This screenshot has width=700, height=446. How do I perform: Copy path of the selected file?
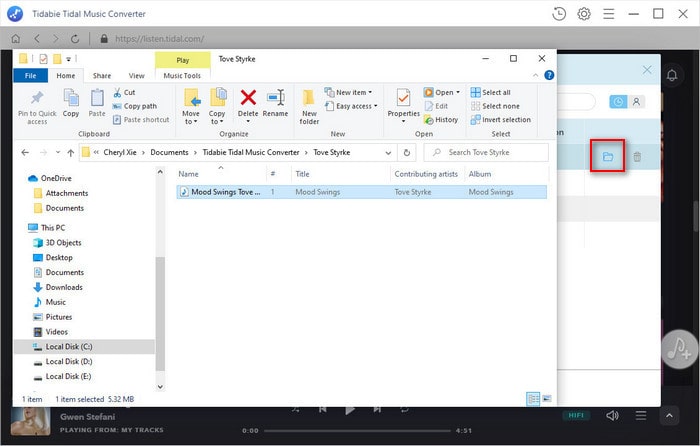pos(135,106)
